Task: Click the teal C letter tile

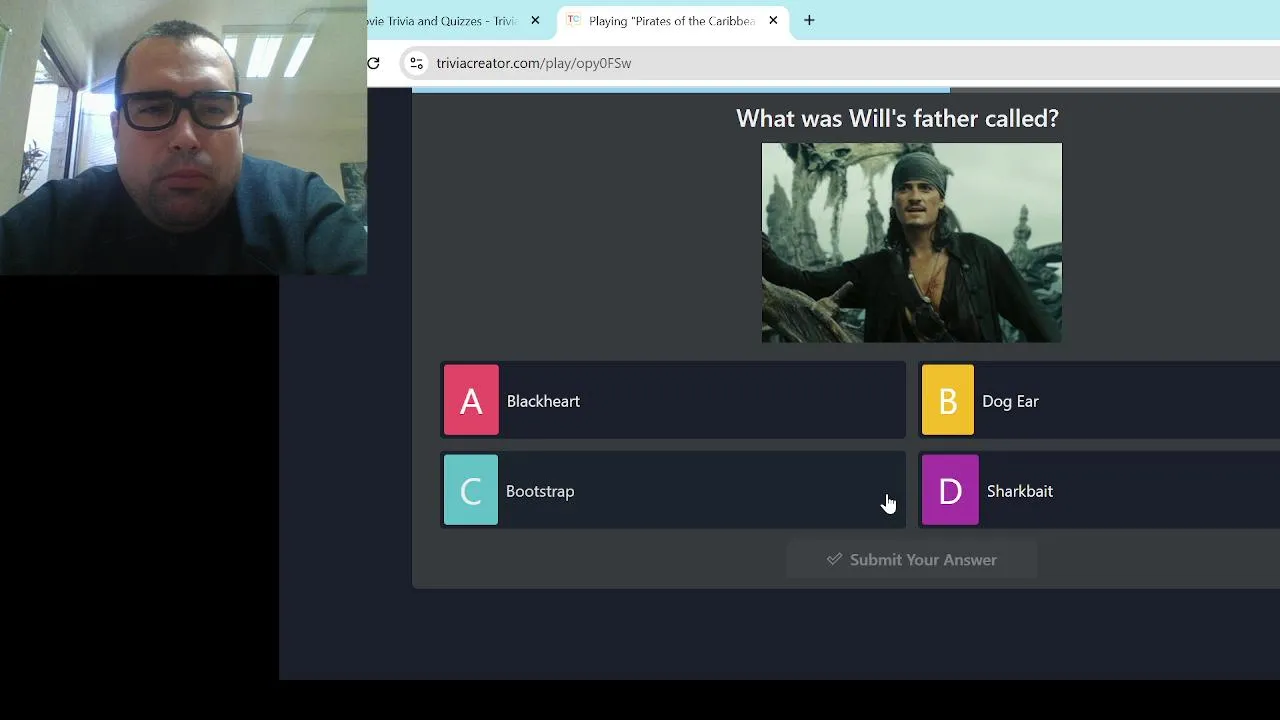Action: pos(471,490)
